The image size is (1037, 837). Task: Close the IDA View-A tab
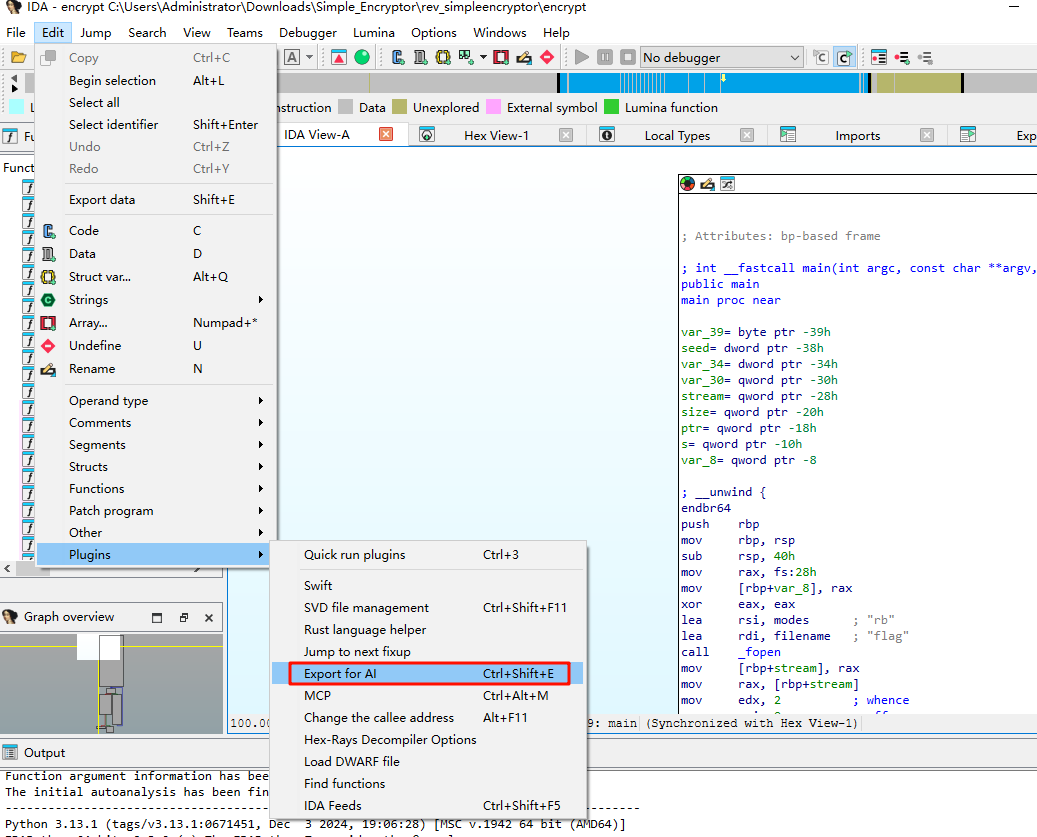tap(386, 135)
